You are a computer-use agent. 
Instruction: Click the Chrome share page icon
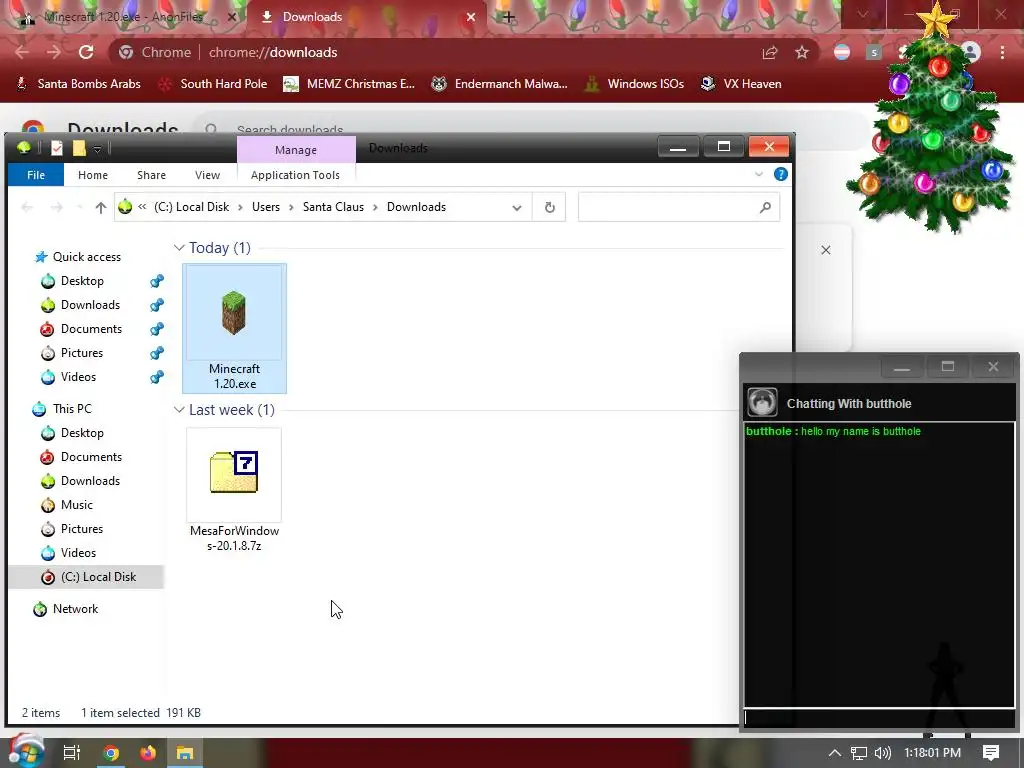click(770, 52)
